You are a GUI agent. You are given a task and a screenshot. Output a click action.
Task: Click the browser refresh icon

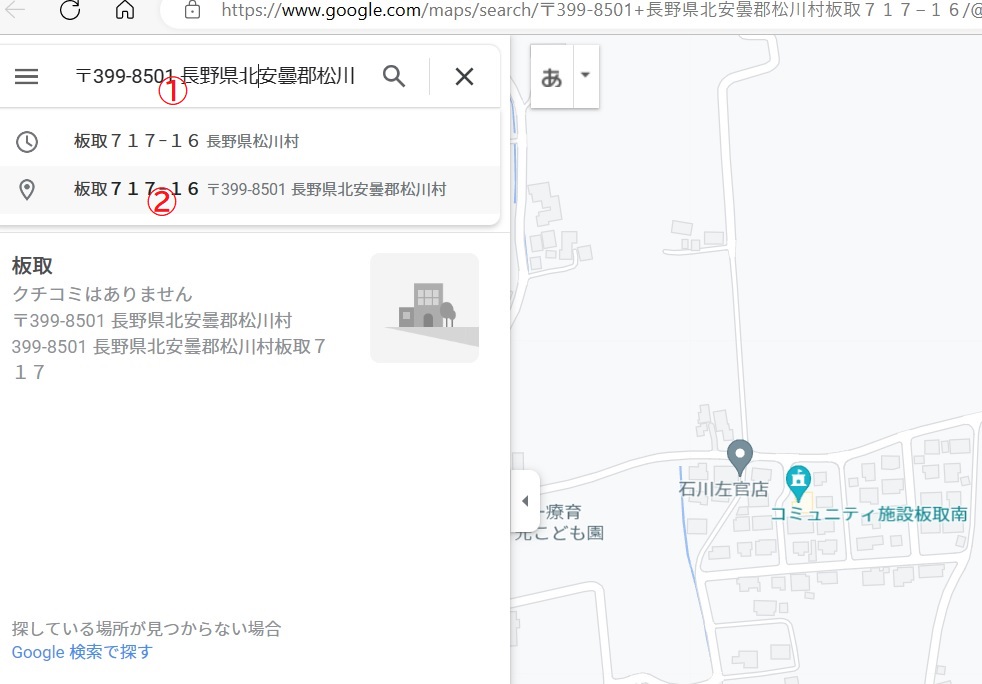(x=68, y=11)
